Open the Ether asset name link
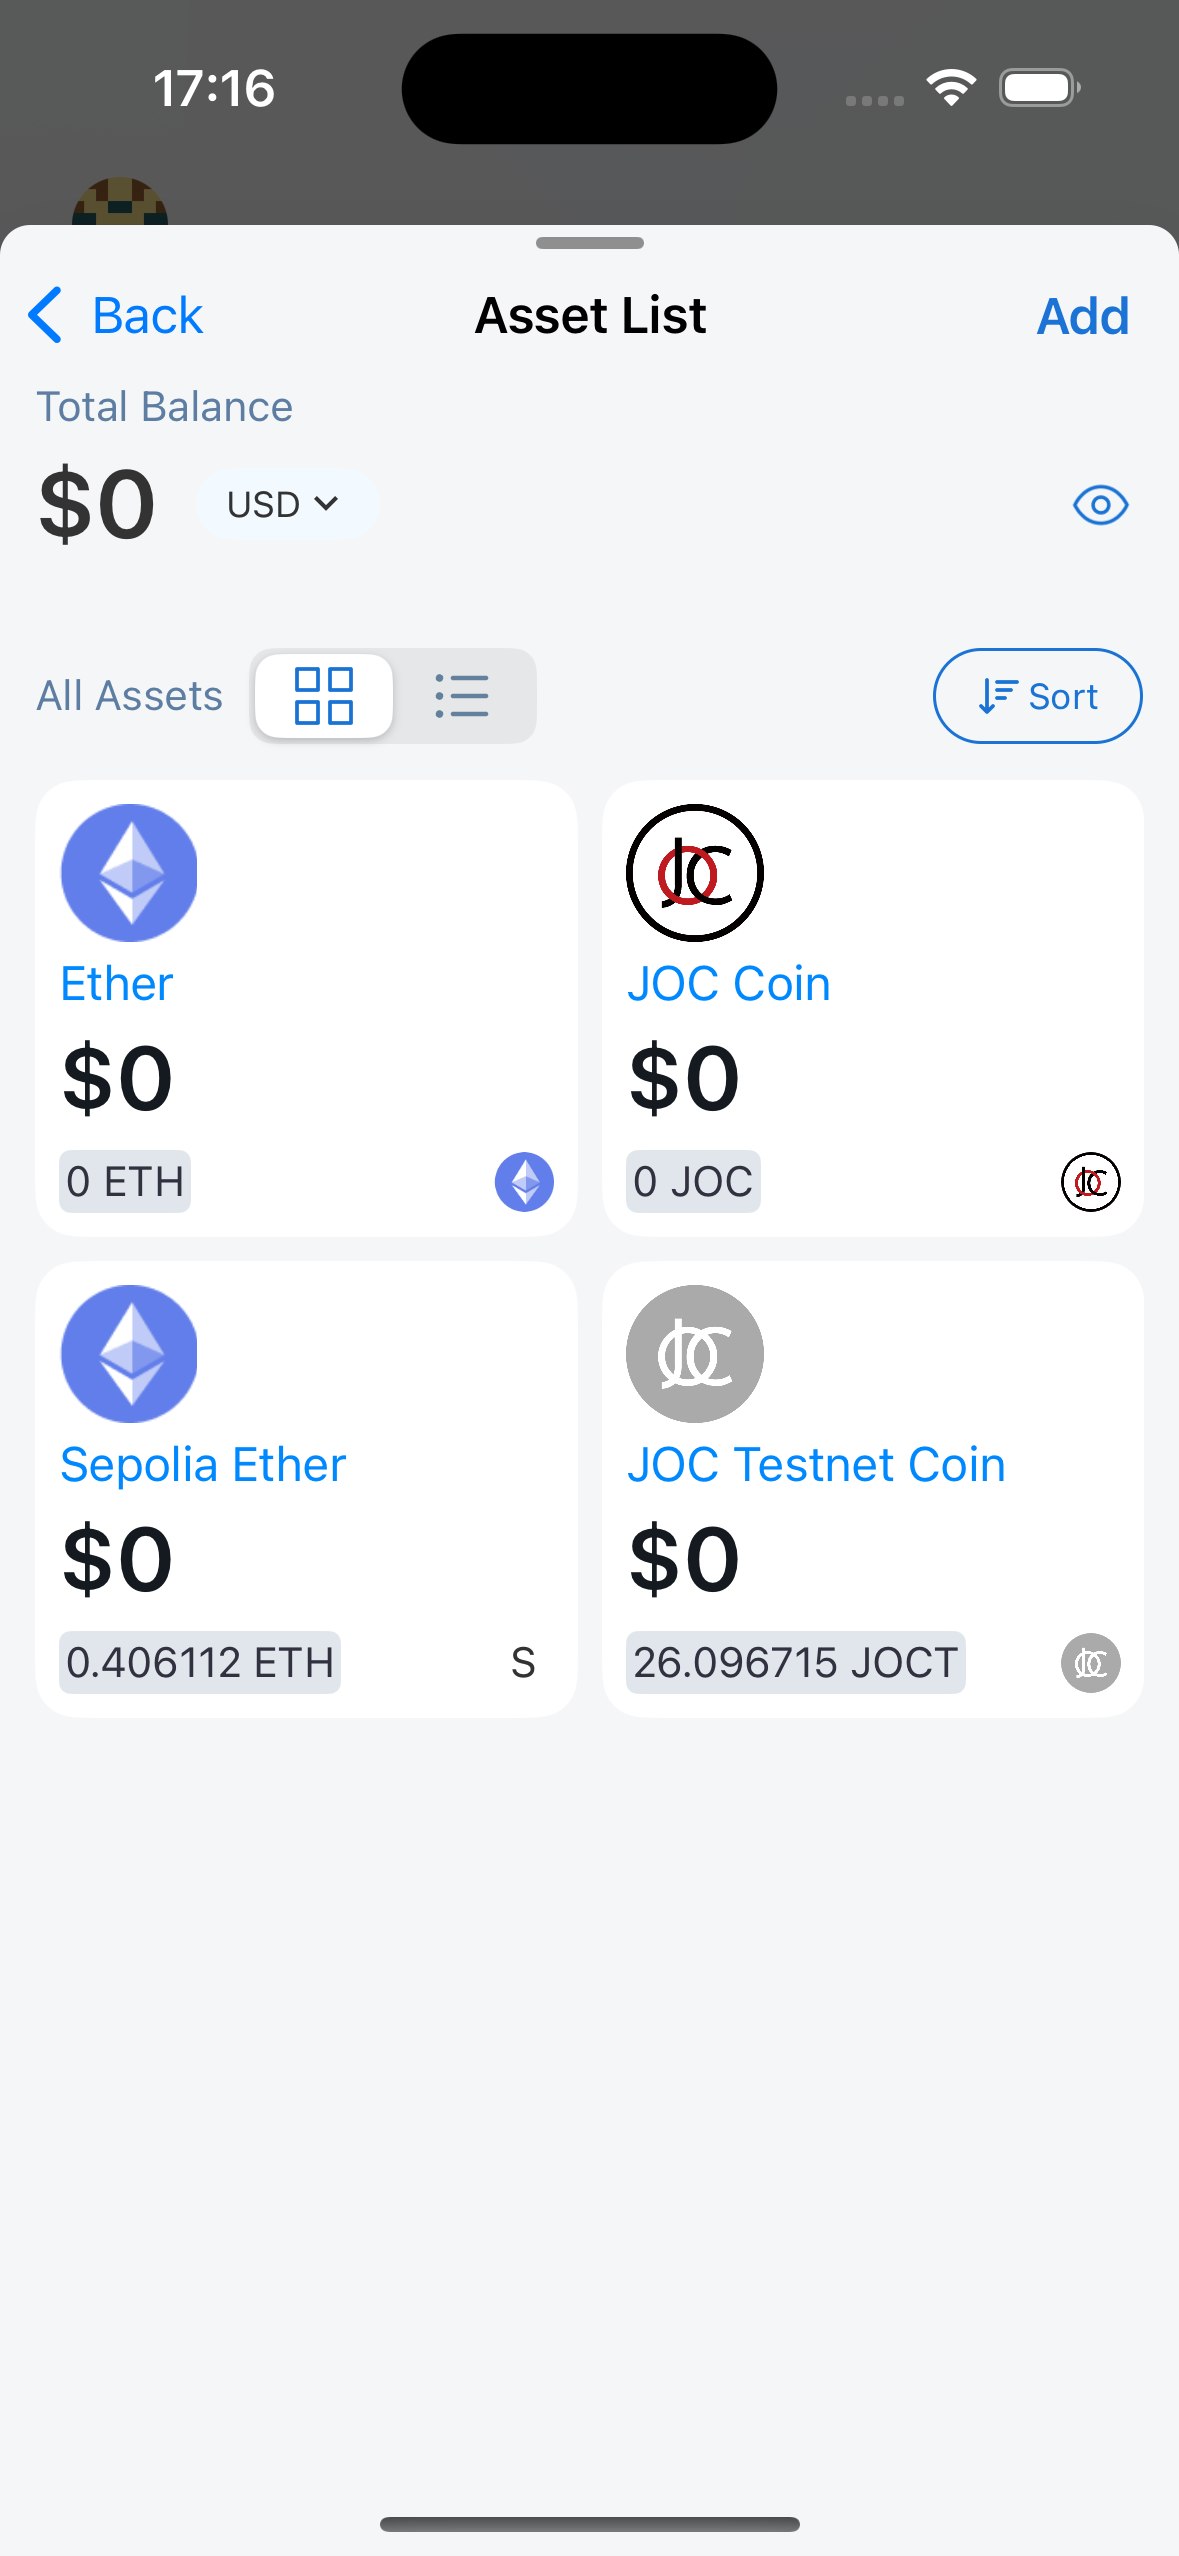Viewport: 1179px width, 2556px height. [x=117, y=984]
